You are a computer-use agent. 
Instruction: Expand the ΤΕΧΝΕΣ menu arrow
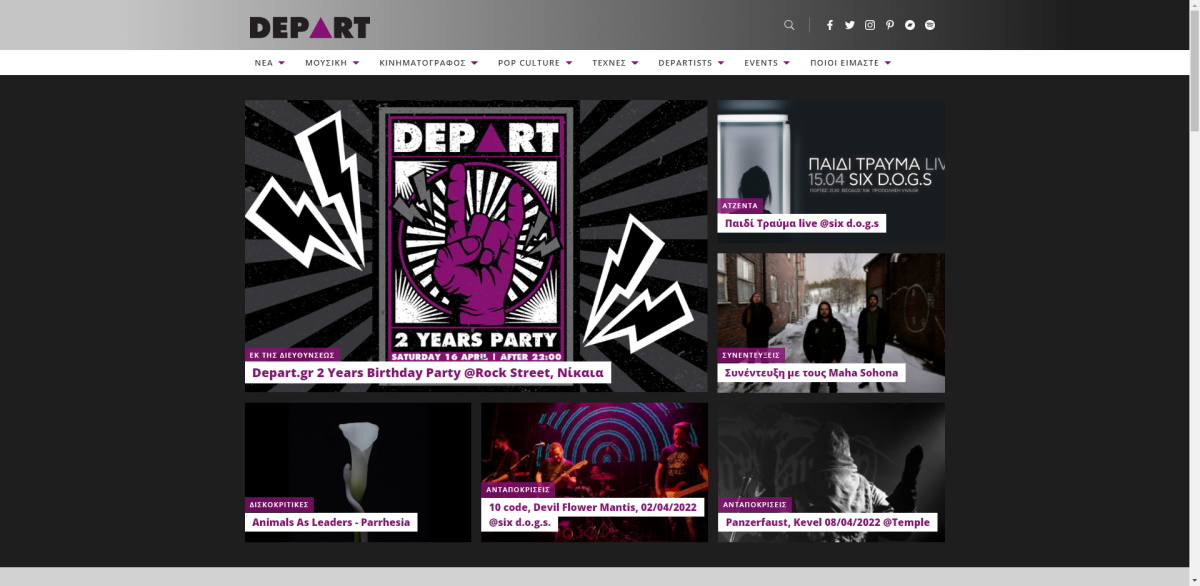click(634, 63)
